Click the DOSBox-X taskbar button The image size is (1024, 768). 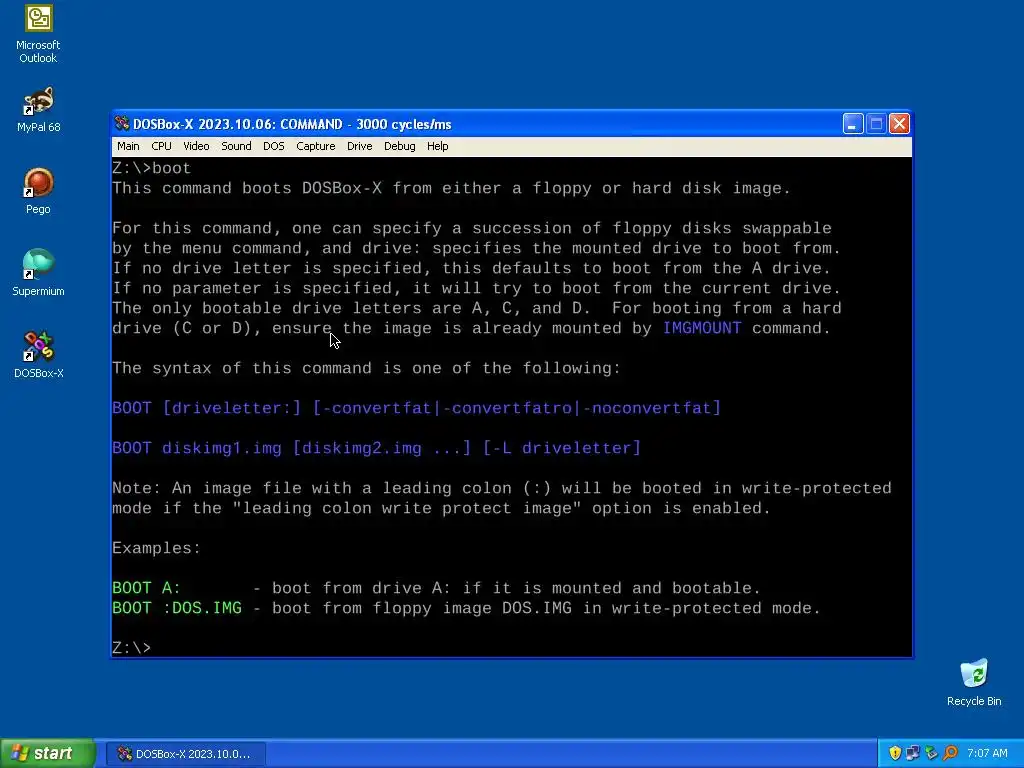tap(186, 754)
